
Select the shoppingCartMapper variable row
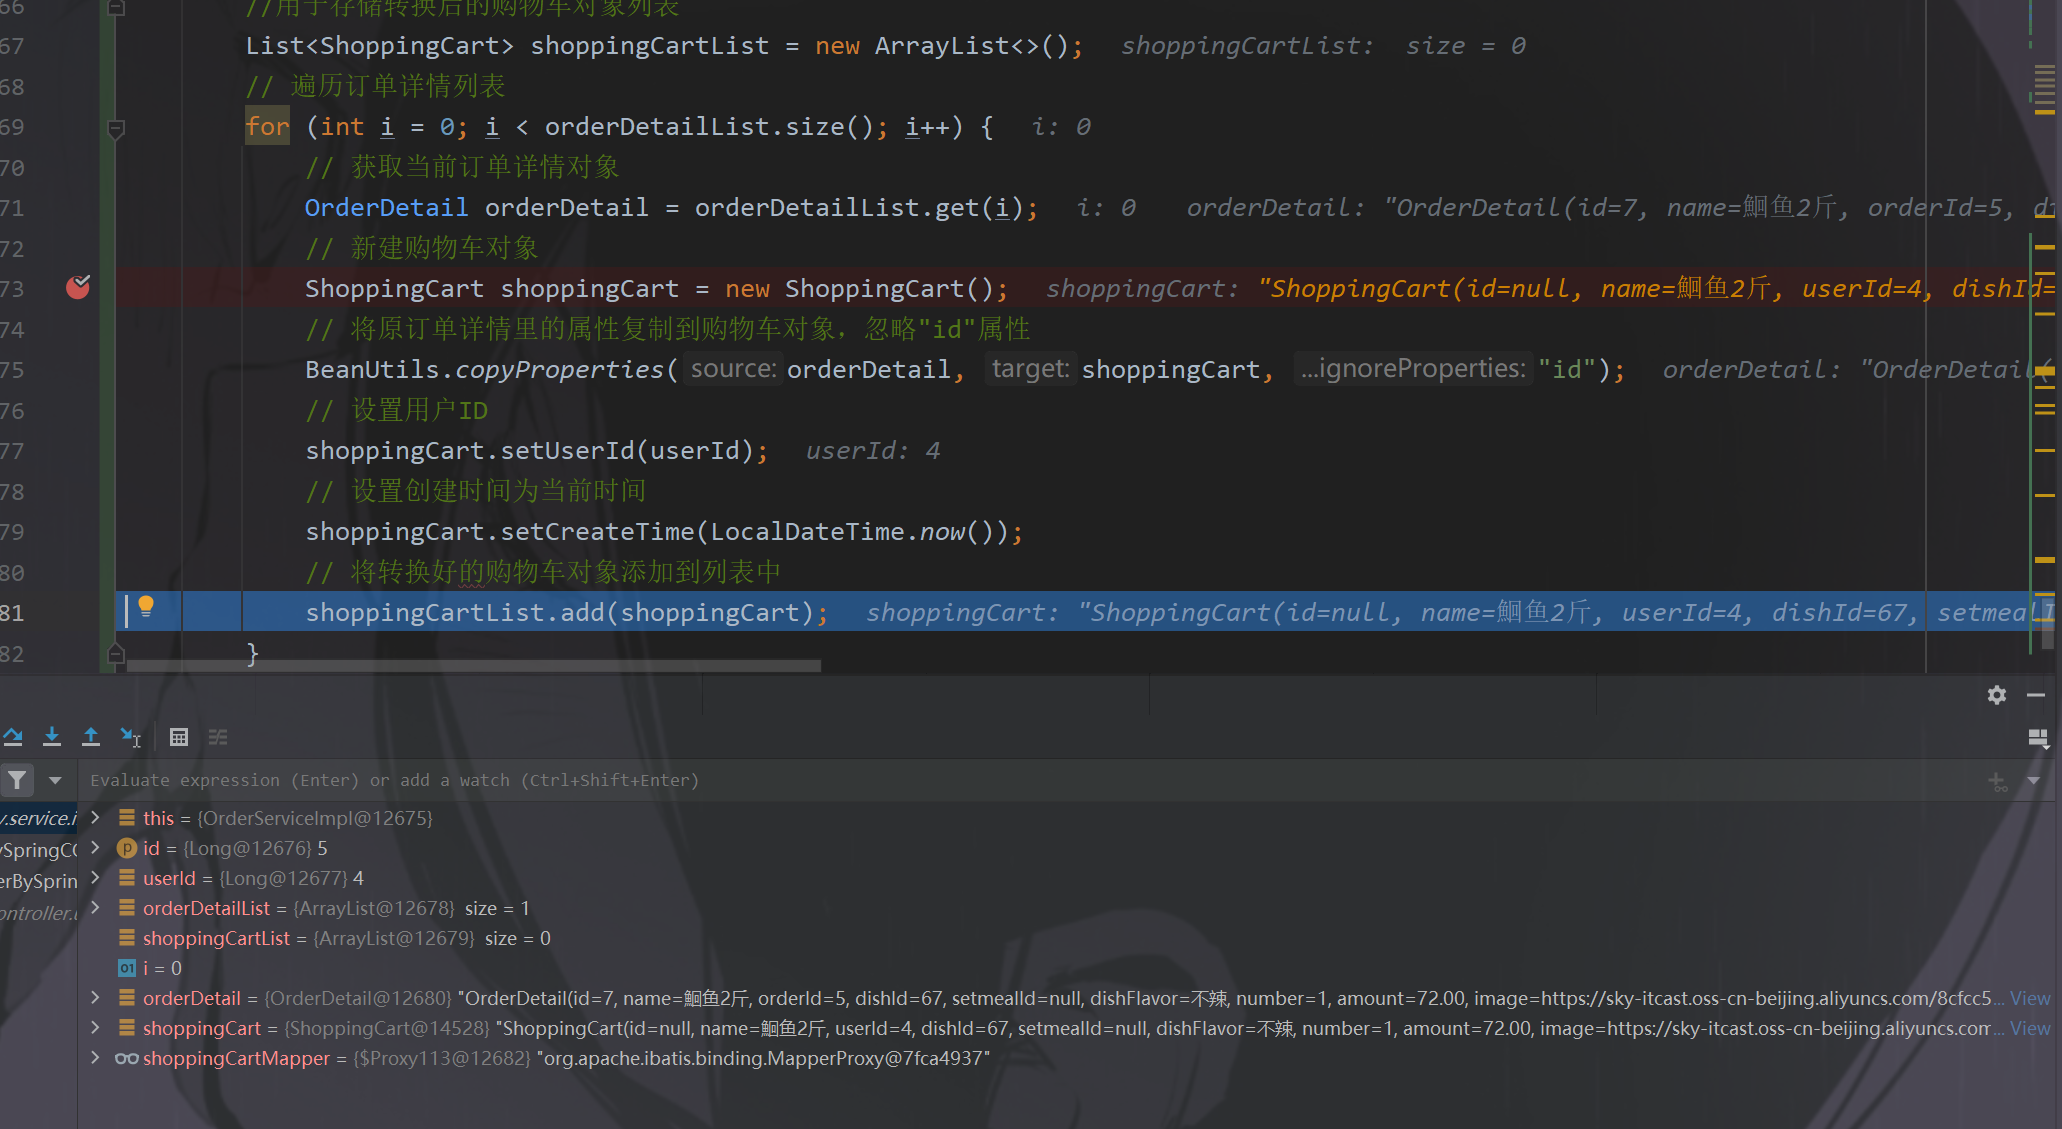pyautogui.click(x=236, y=1058)
